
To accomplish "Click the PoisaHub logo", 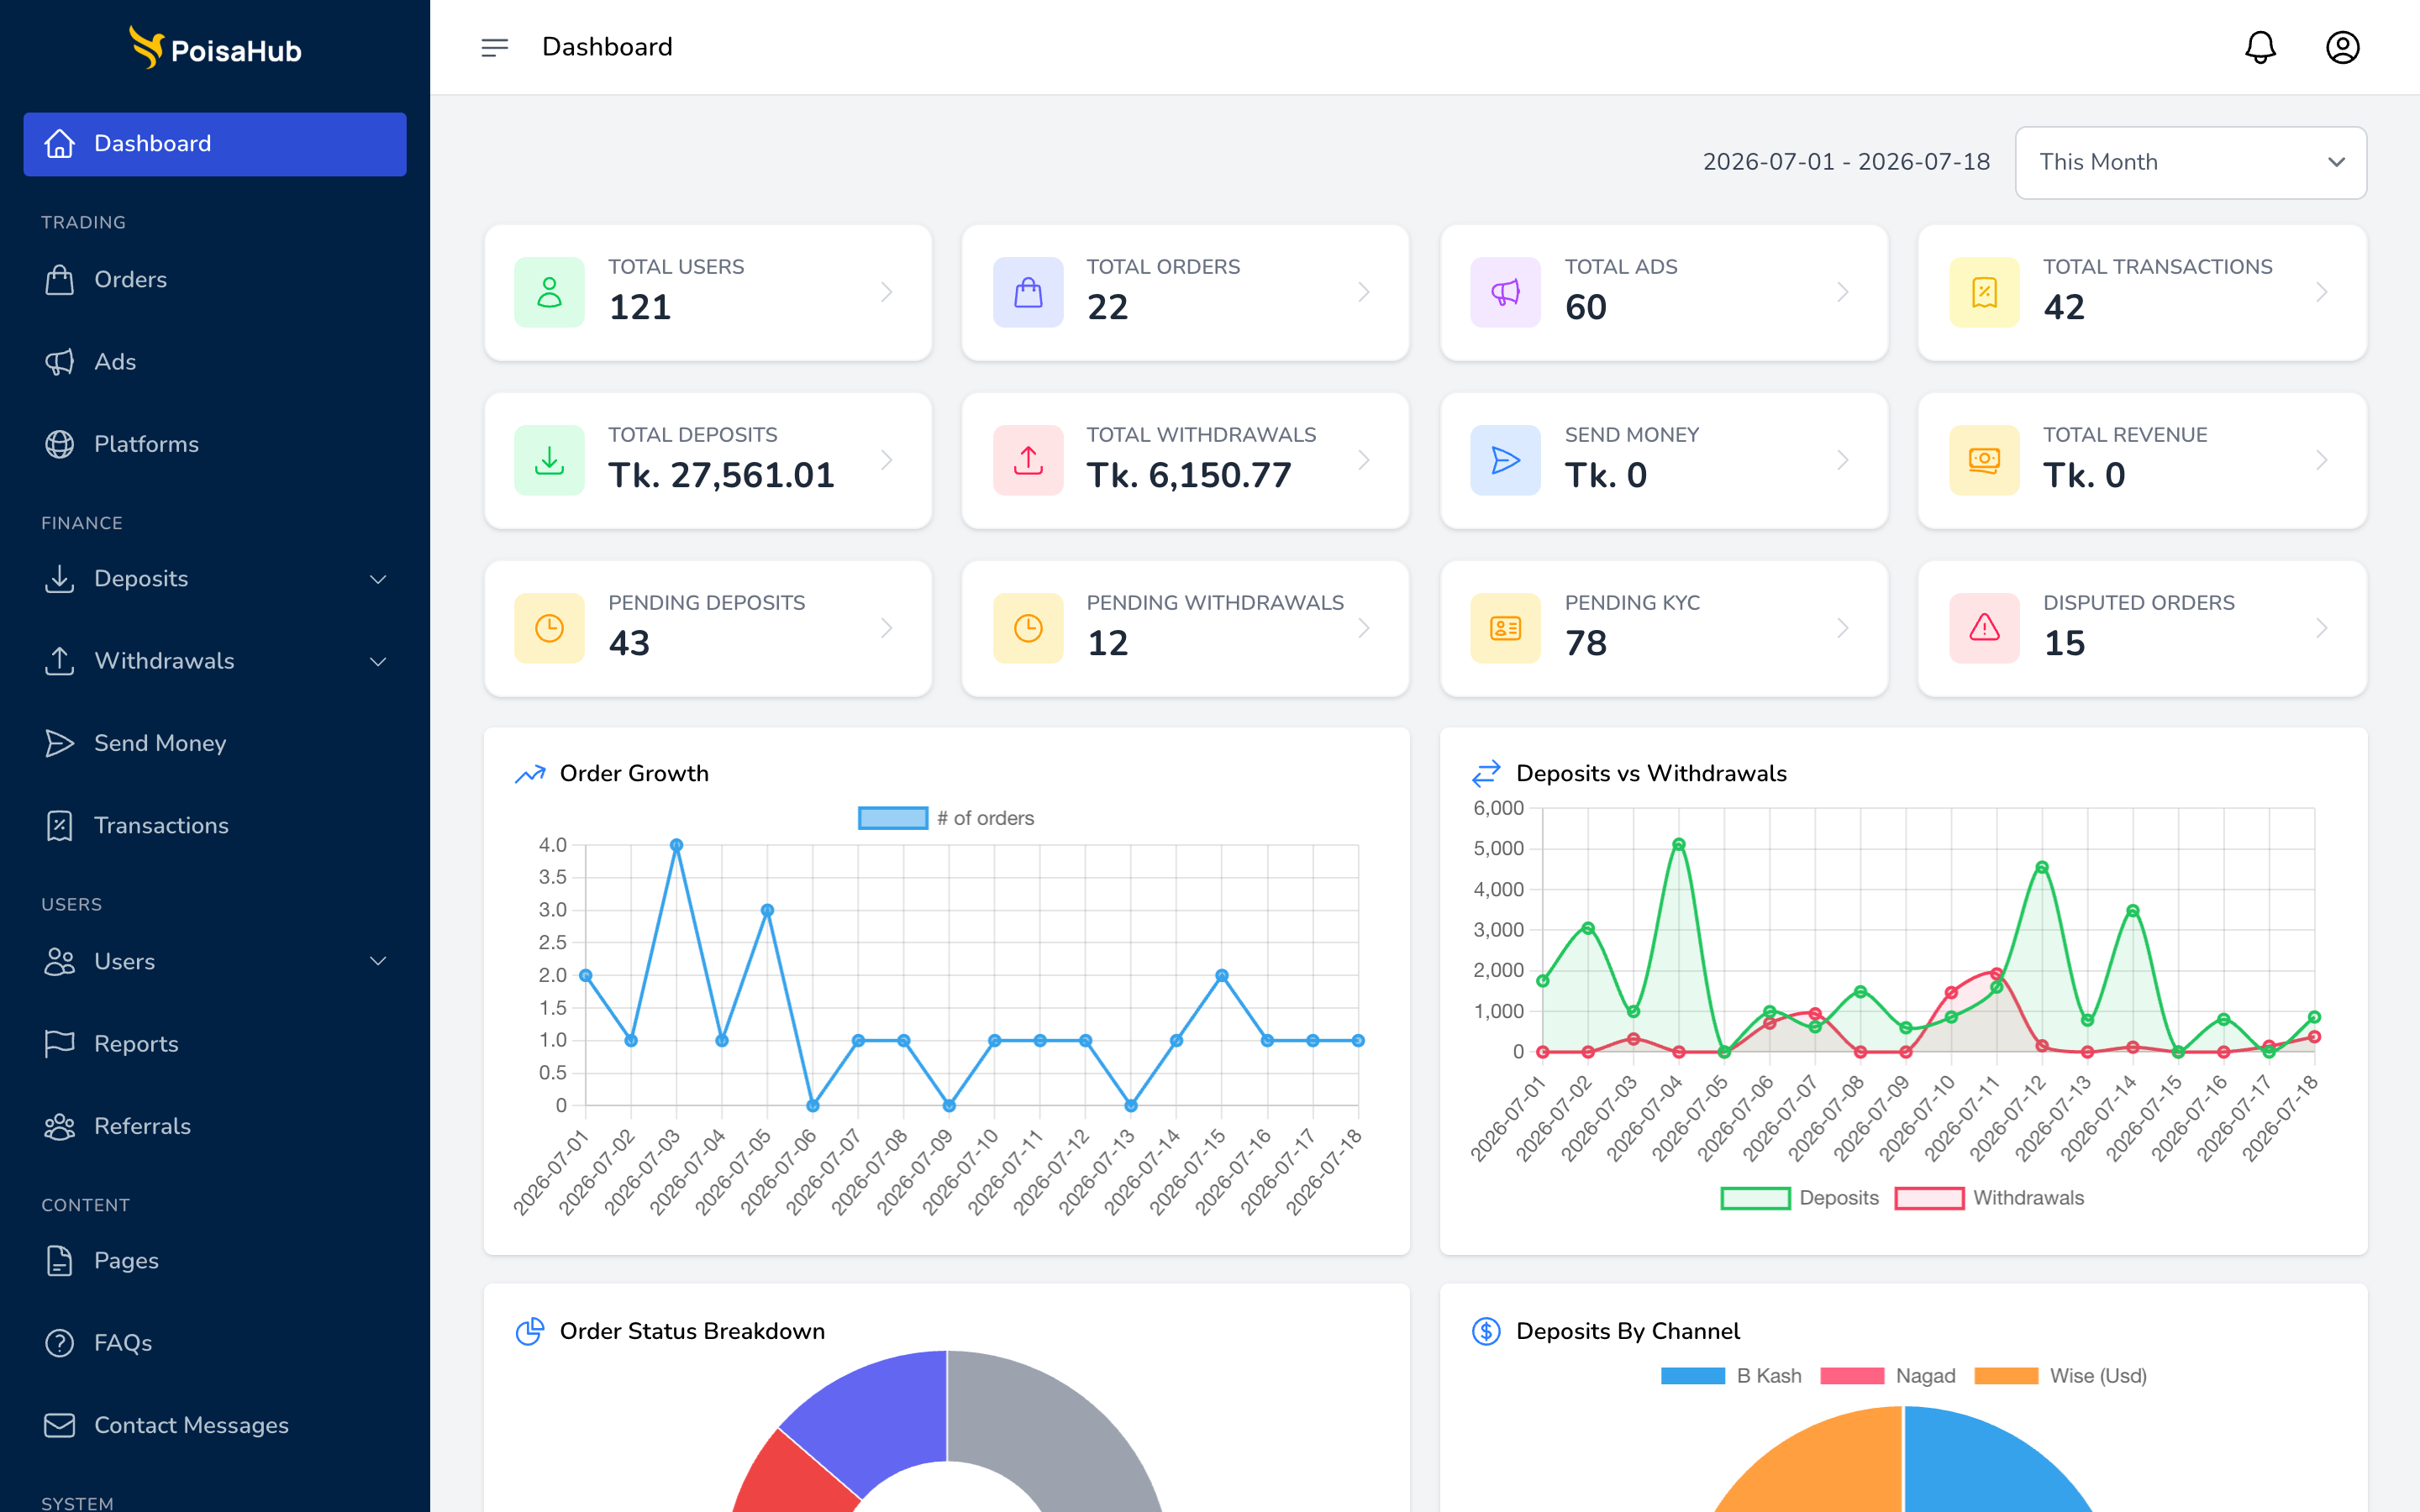I will 216,48.
